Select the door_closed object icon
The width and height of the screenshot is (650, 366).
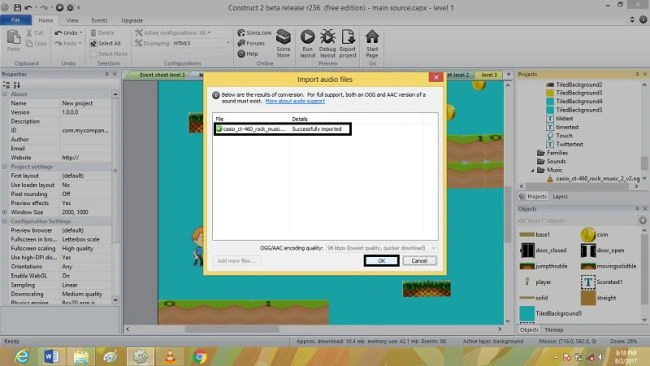pos(527,250)
